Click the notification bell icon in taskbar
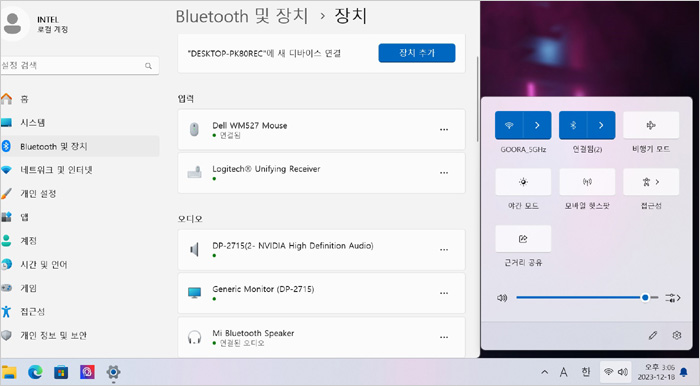 click(684, 372)
